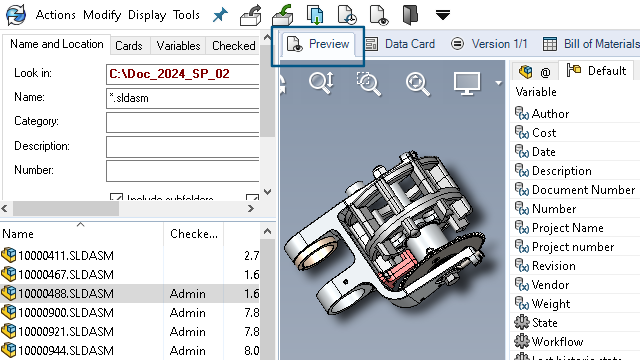The width and height of the screenshot is (640, 360).
Task: Activate the zoom to area tool
Action: tap(369, 84)
